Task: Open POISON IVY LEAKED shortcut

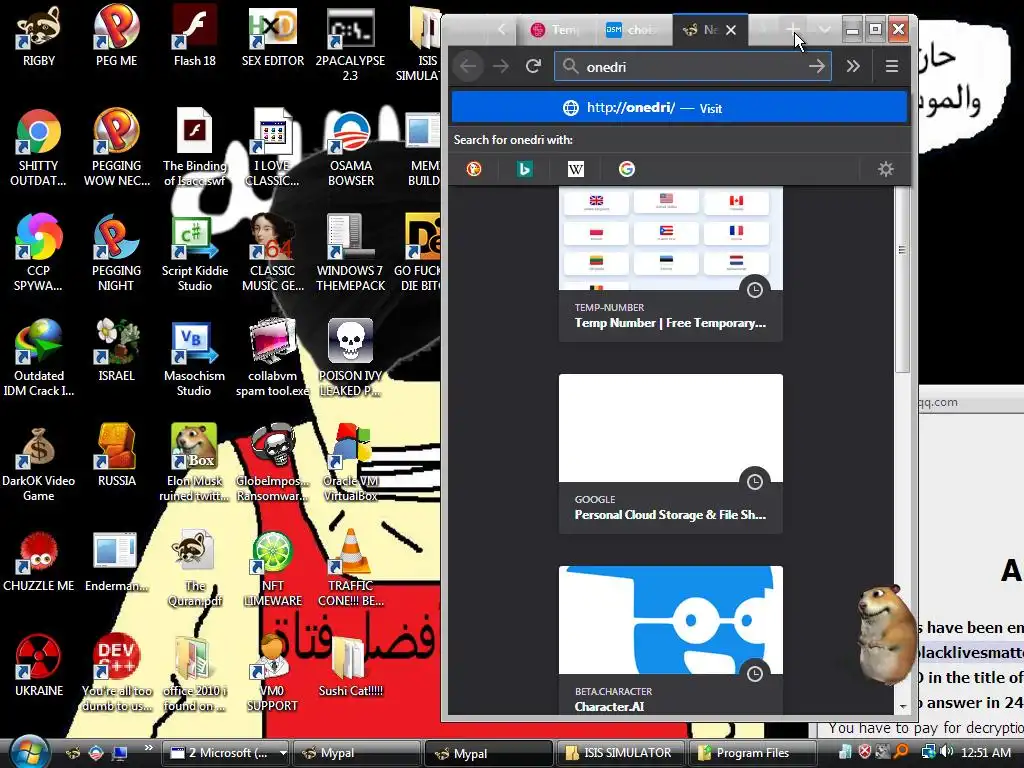Action: coord(351,359)
